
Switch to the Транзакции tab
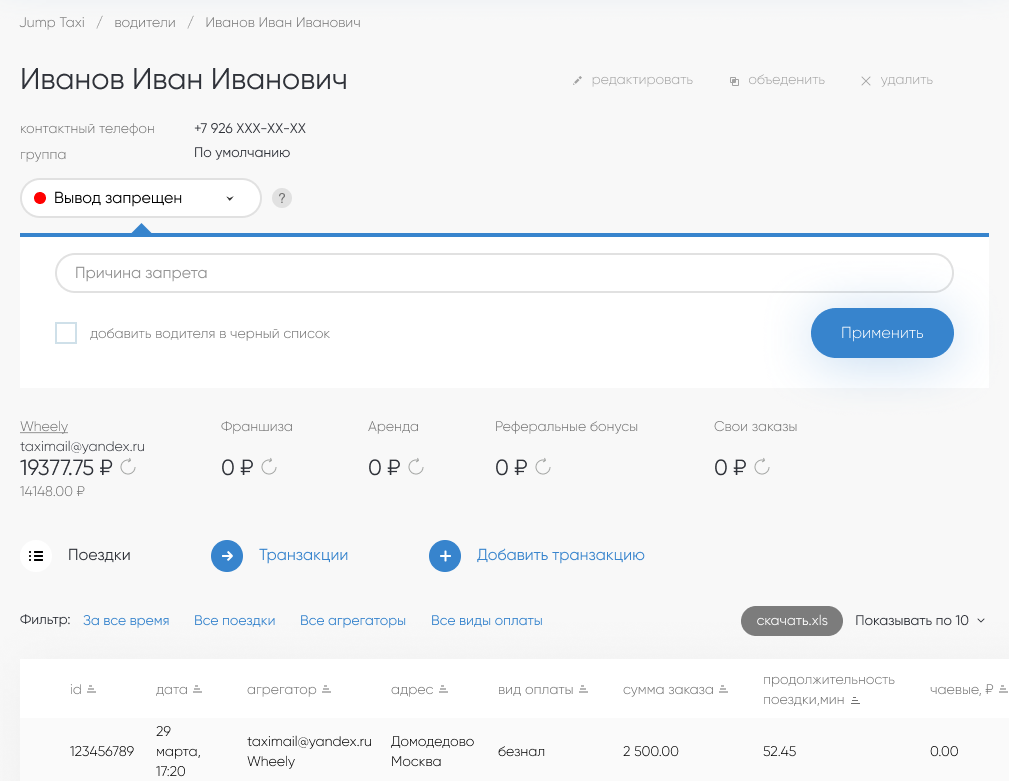(x=303, y=555)
